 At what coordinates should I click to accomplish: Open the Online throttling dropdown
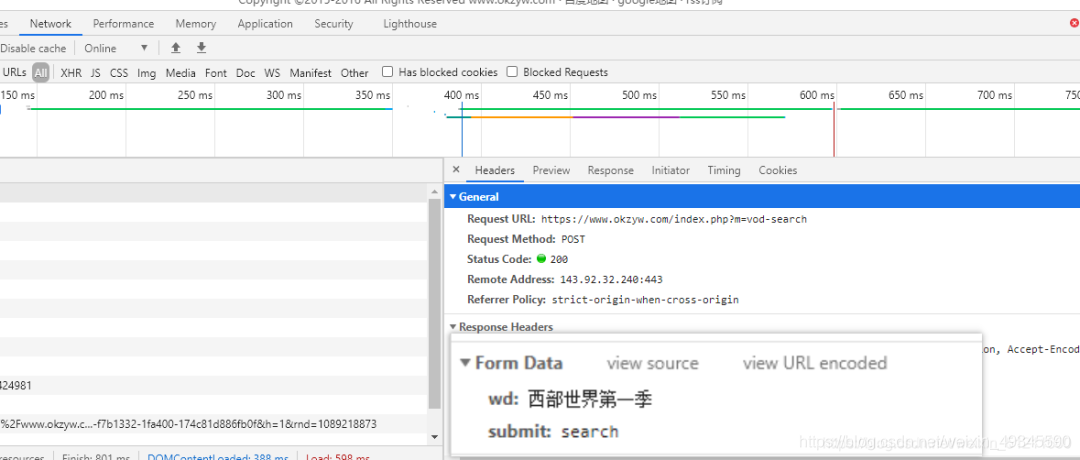(116, 48)
